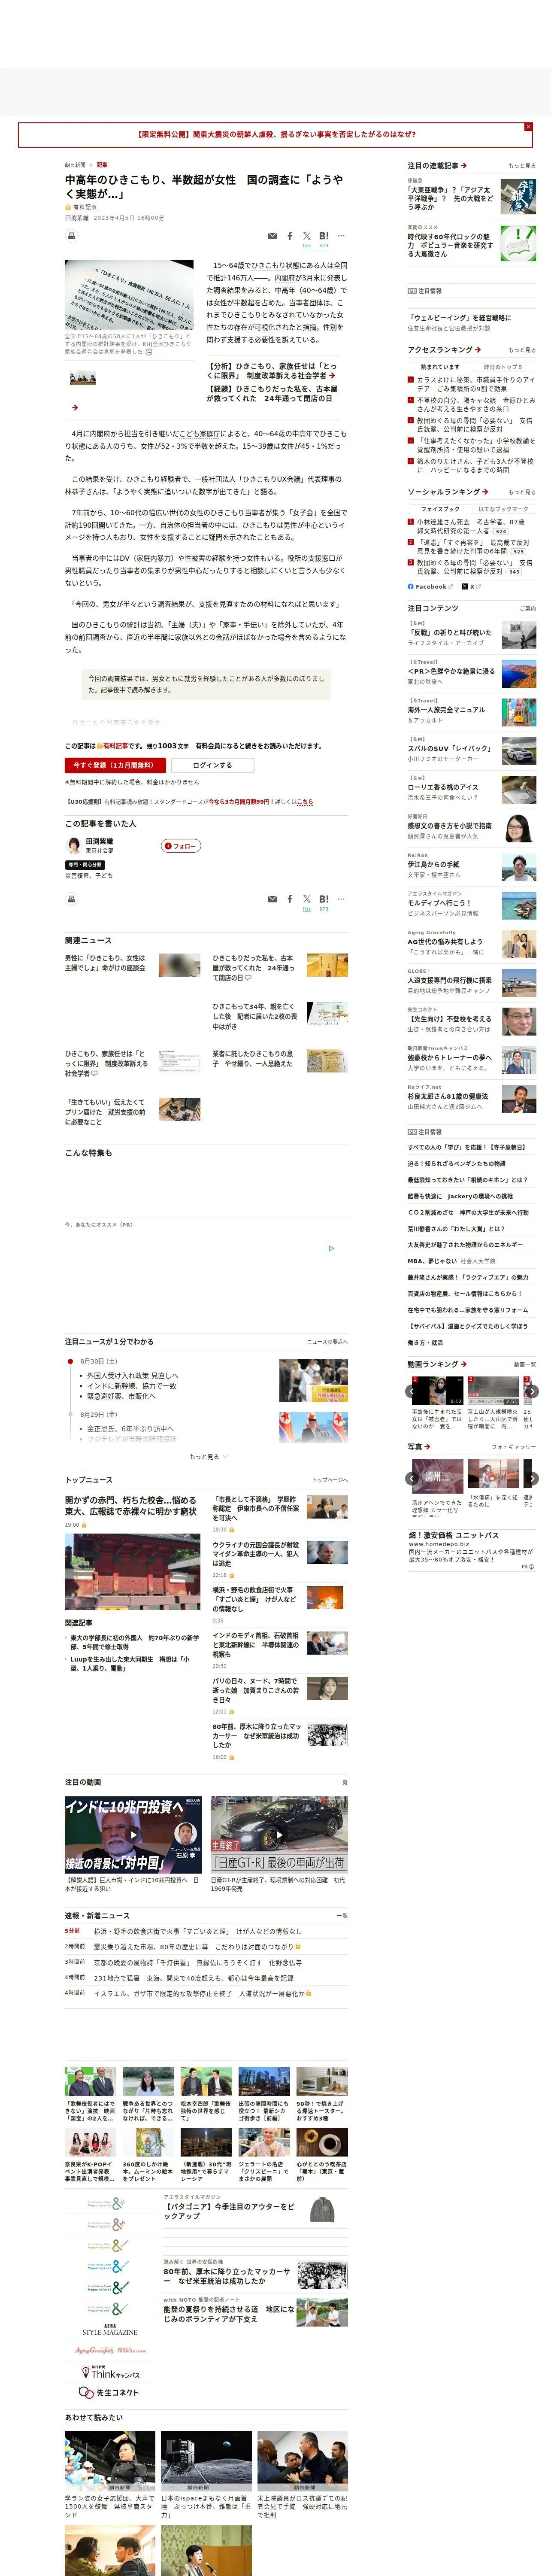Click Facebook link under social ranking

(x=430, y=587)
